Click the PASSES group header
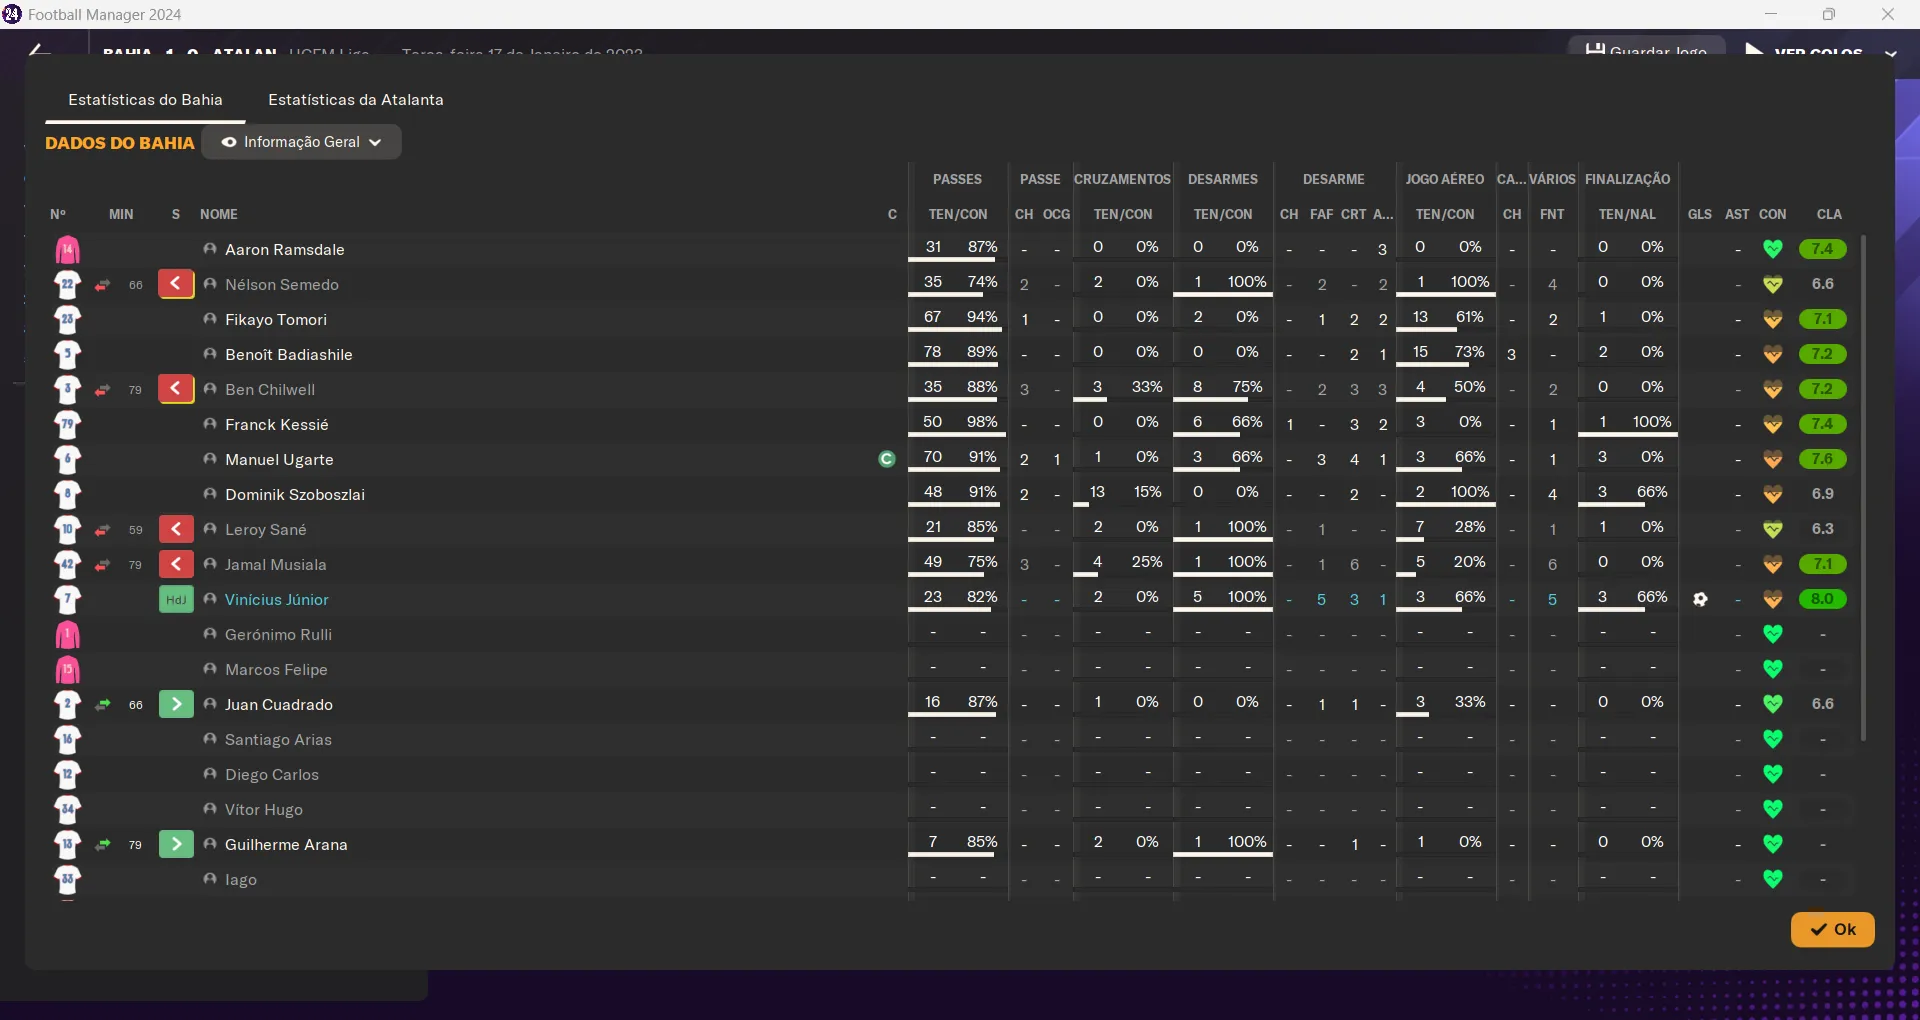This screenshot has height=1020, width=1920. click(957, 179)
